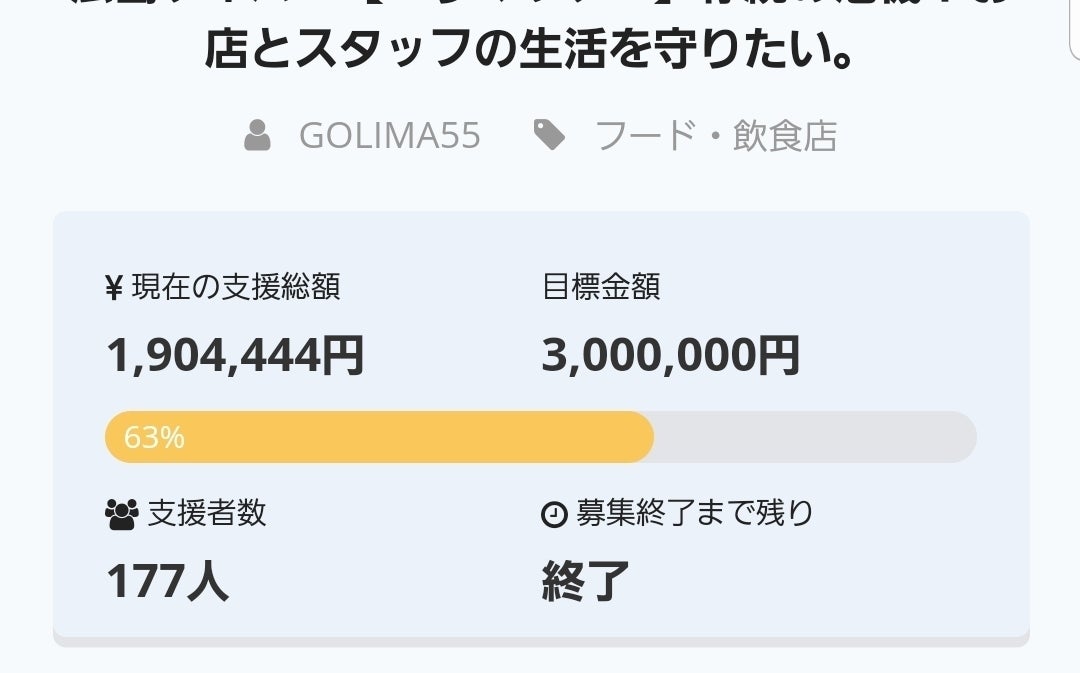Click the 177人 supporter count

point(168,582)
